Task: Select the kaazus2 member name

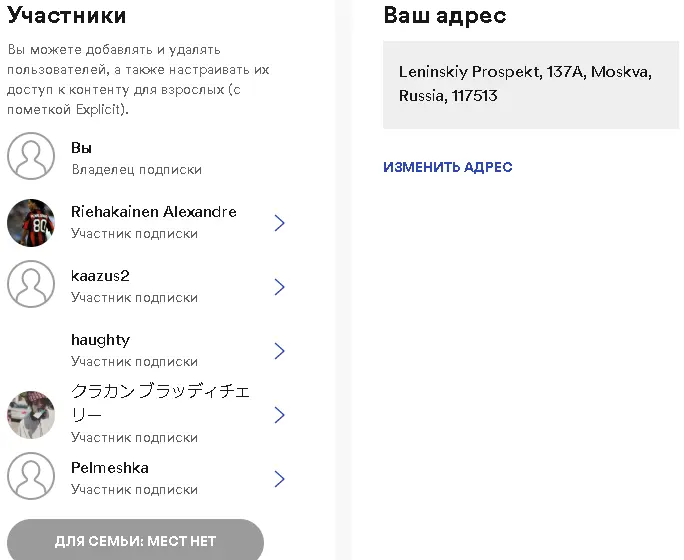Action: 100,276
